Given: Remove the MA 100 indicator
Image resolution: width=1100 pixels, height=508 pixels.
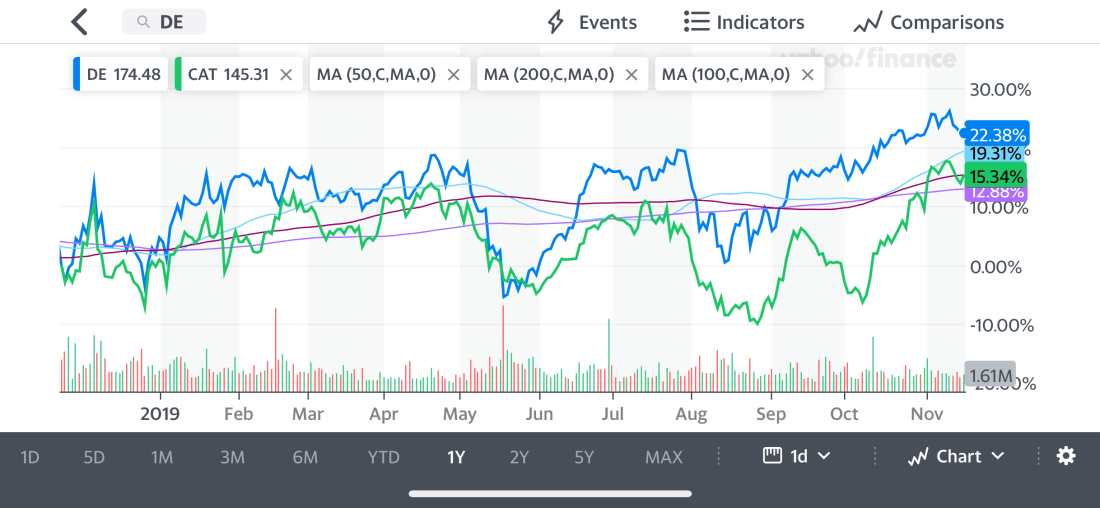Looking at the screenshot, I should pyautogui.click(x=808, y=74).
